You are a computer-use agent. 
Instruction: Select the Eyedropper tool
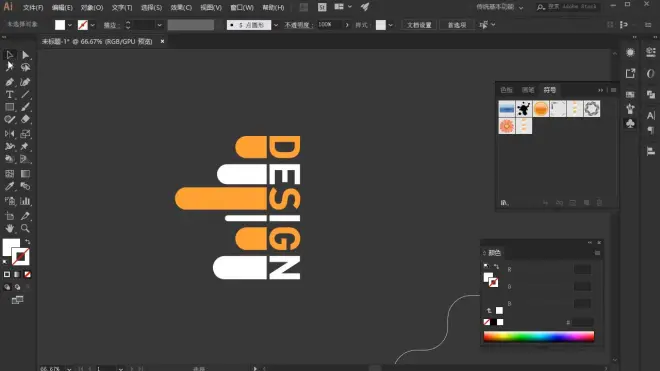coord(9,186)
